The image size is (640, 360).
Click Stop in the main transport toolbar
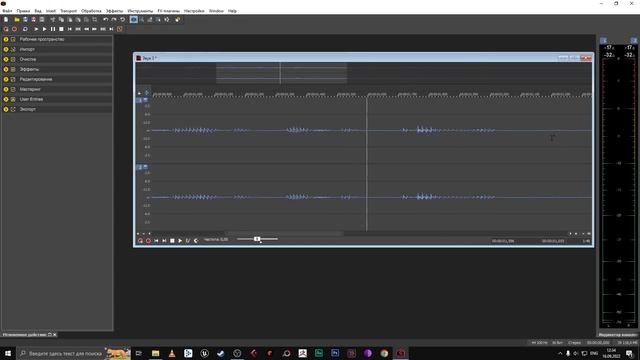coord(61,29)
